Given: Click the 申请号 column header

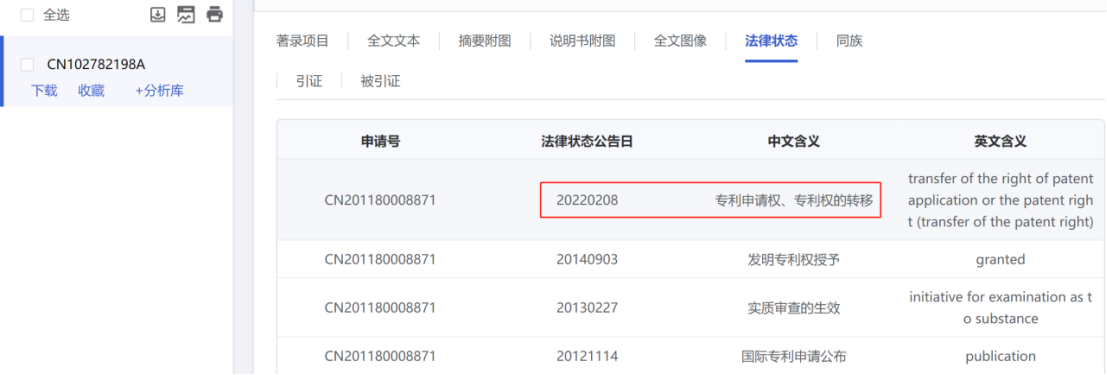Looking at the screenshot, I should coord(381,141).
